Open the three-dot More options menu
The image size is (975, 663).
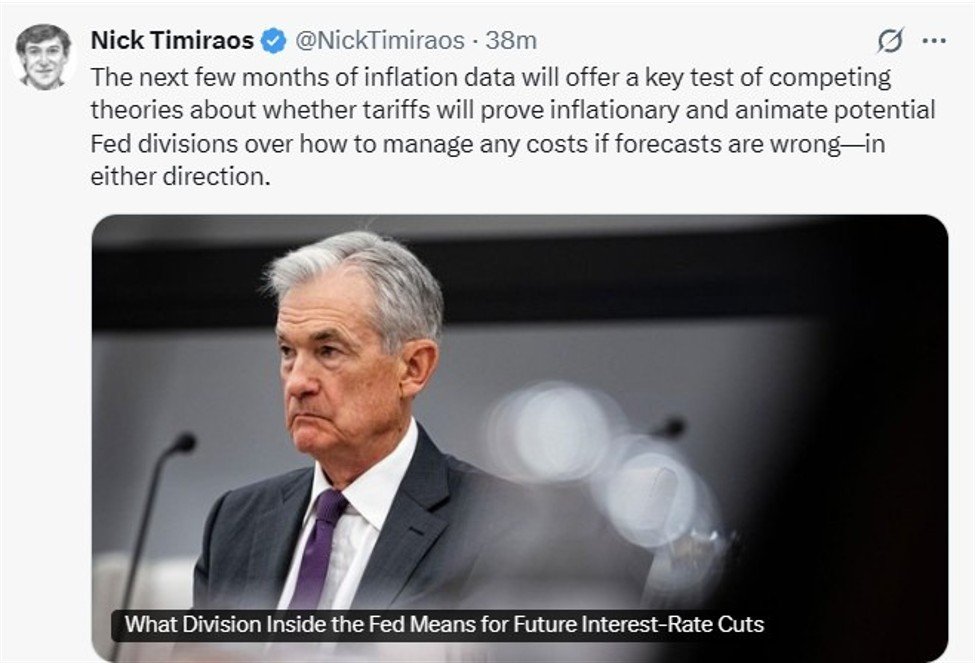pos(933,41)
